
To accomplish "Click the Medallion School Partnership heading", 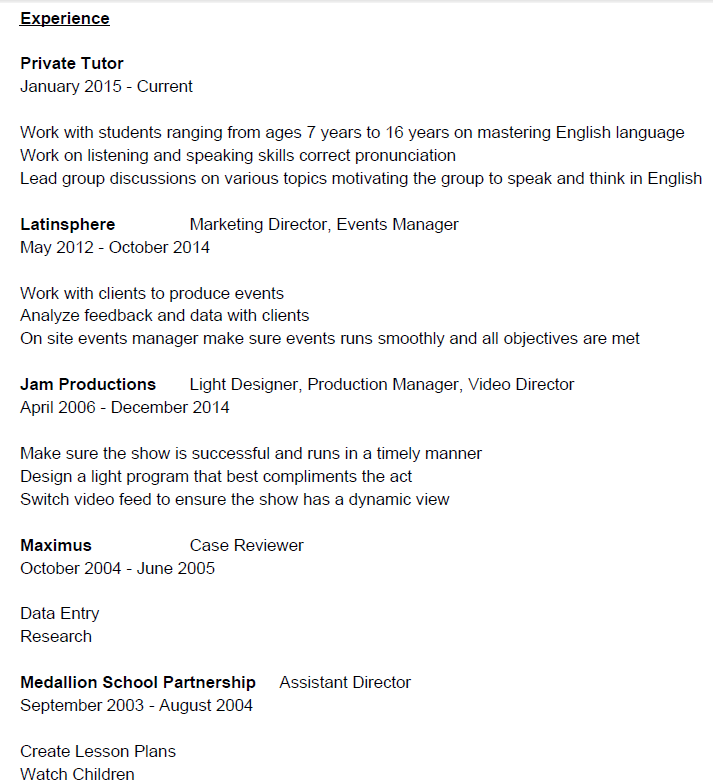I will coord(138,682).
